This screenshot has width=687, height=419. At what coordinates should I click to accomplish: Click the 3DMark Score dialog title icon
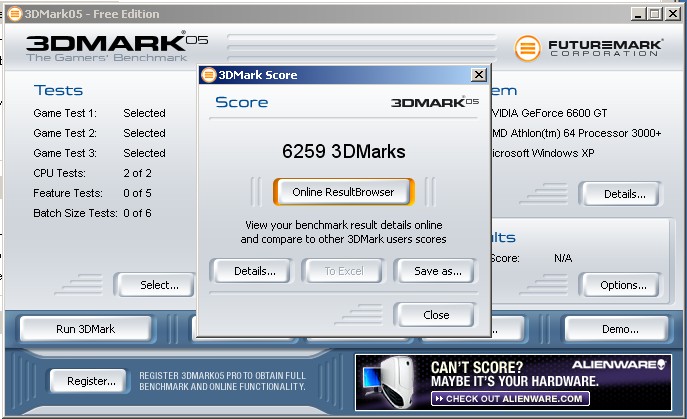pos(209,75)
